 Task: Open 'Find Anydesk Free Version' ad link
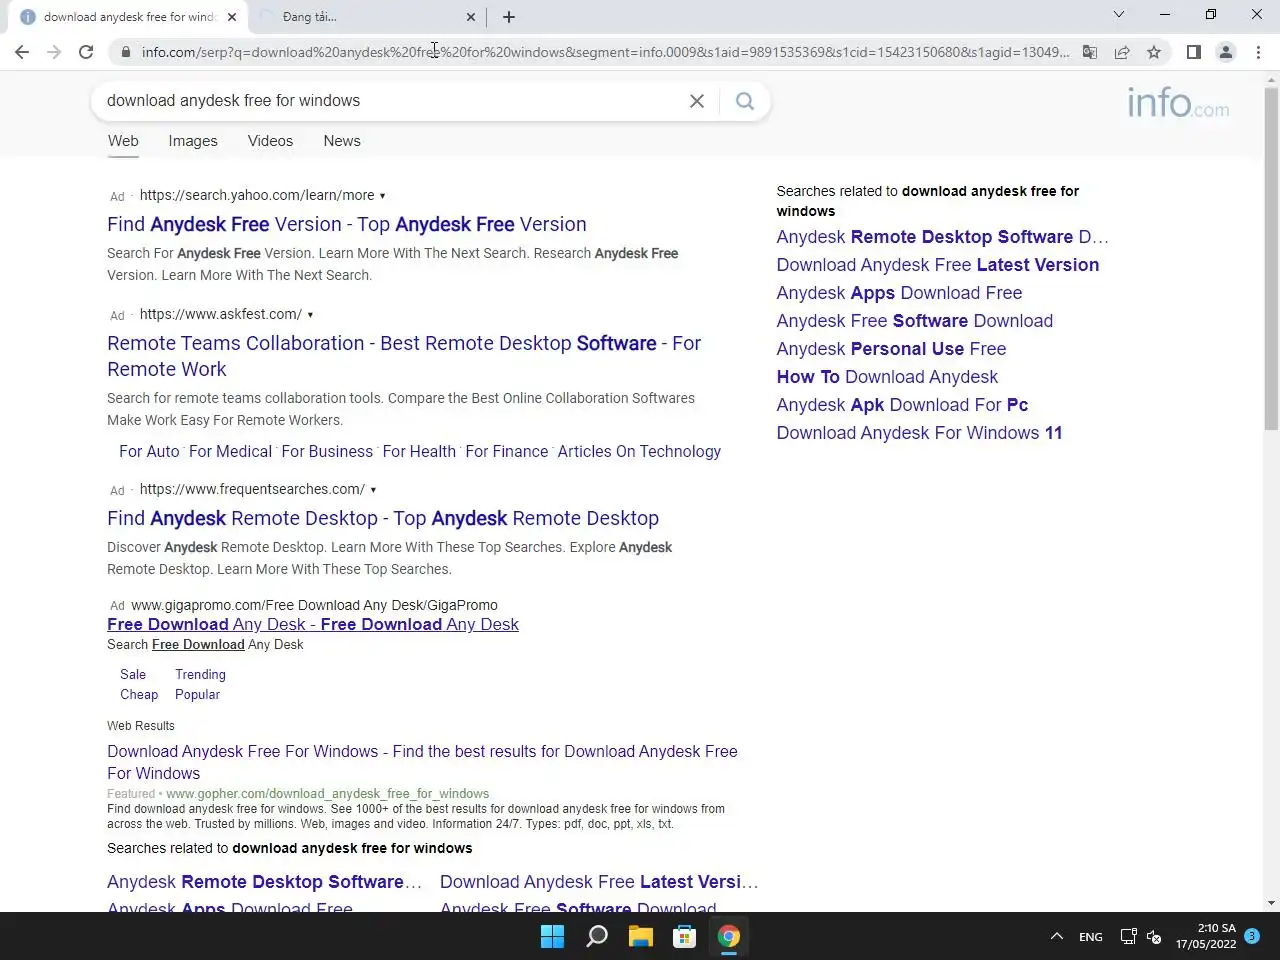[347, 224]
